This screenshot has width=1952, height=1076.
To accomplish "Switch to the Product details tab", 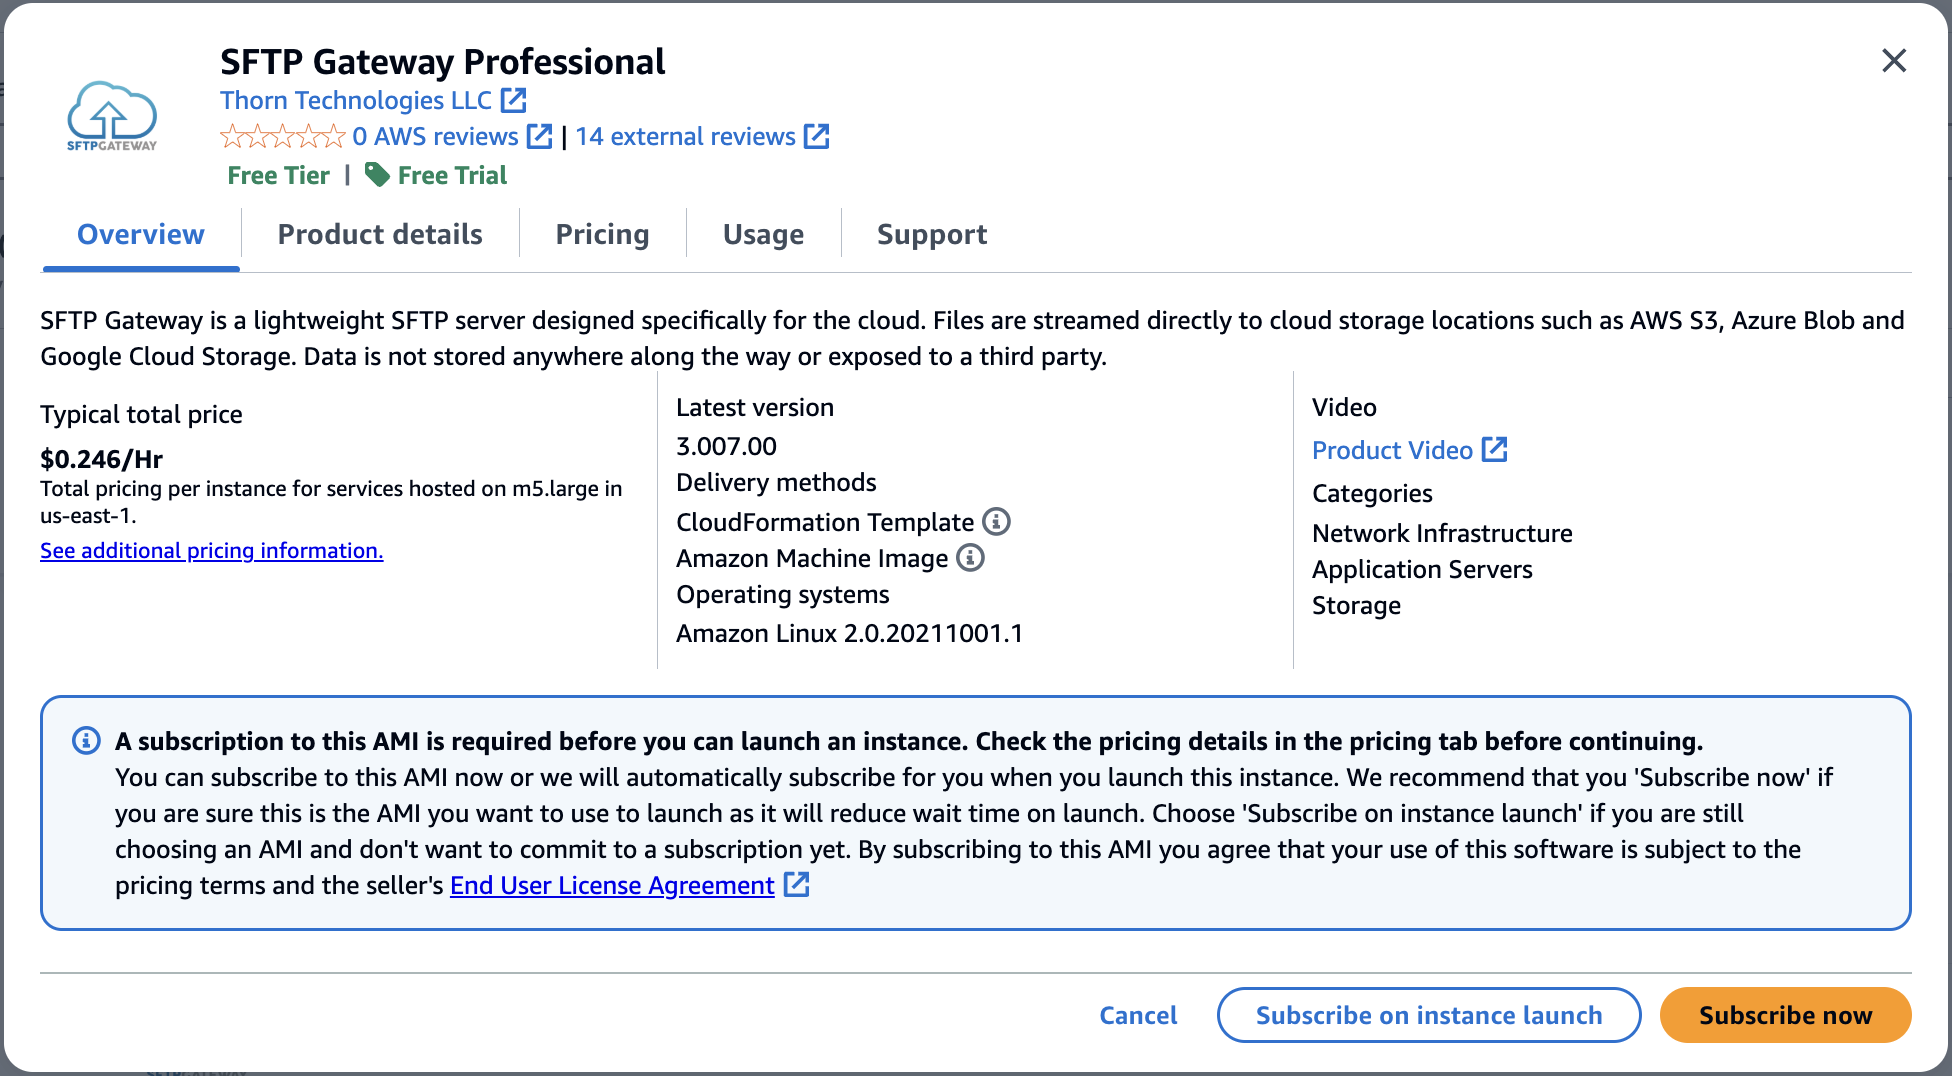I will coord(380,234).
